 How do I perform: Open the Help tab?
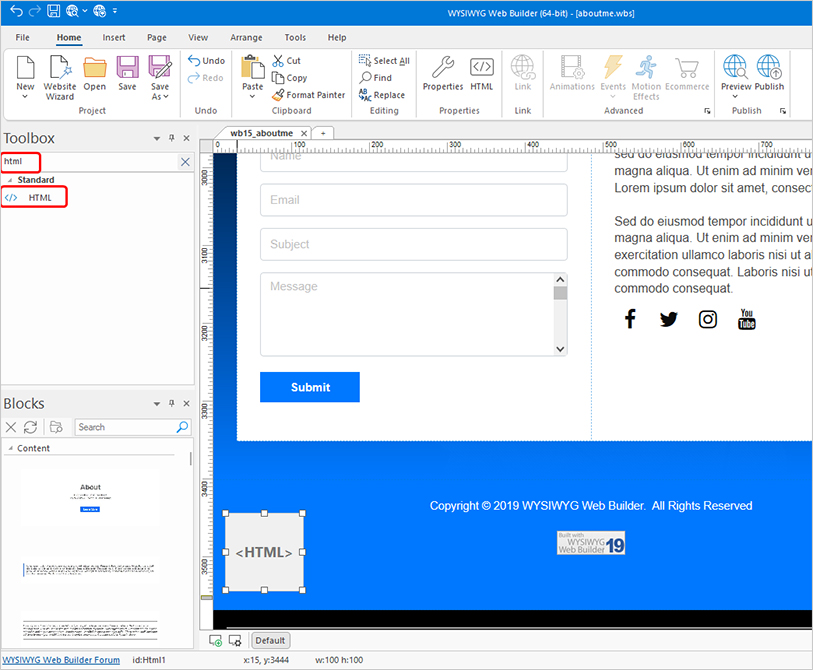click(337, 37)
